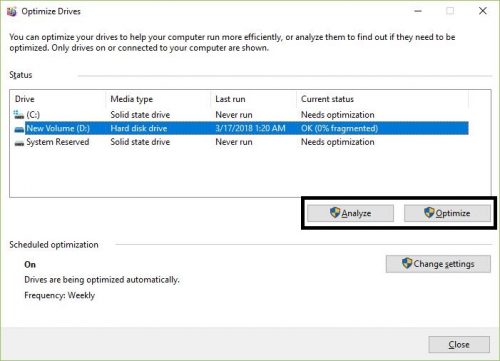500x361 pixels.
Task: Close the window with the X button
Action: click(483, 11)
